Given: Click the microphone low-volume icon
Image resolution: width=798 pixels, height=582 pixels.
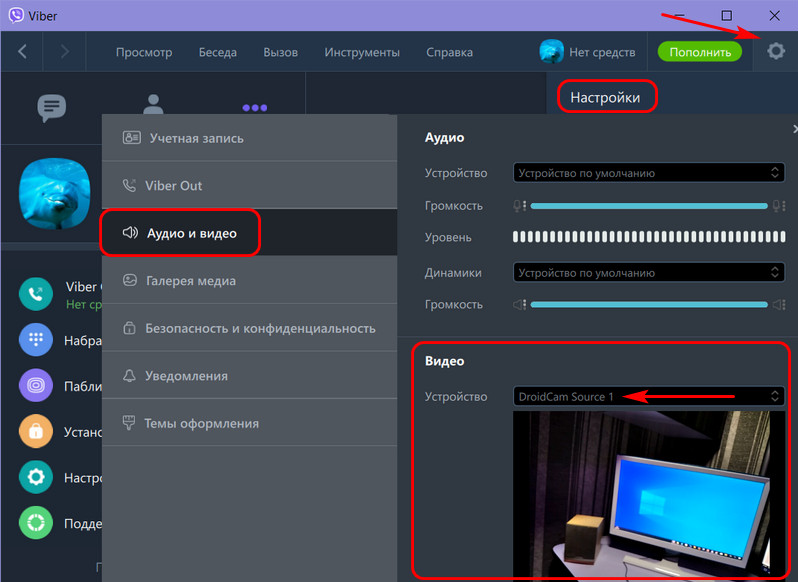Looking at the screenshot, I should (520, 206).
